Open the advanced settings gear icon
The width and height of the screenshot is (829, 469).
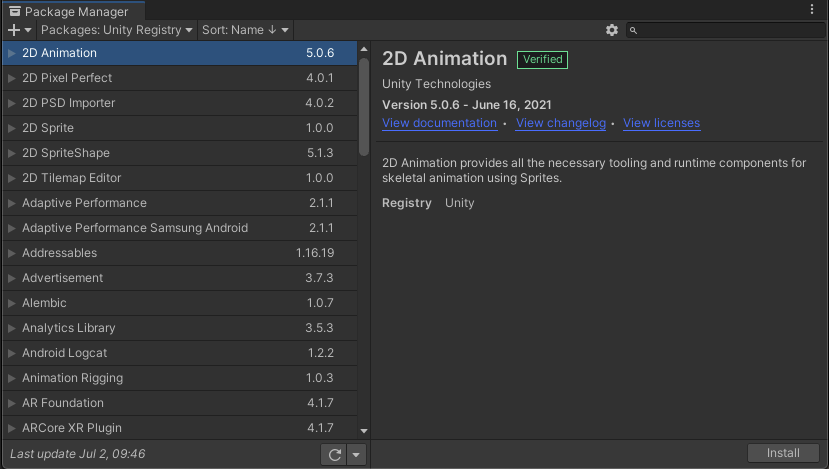pos(612,30)
